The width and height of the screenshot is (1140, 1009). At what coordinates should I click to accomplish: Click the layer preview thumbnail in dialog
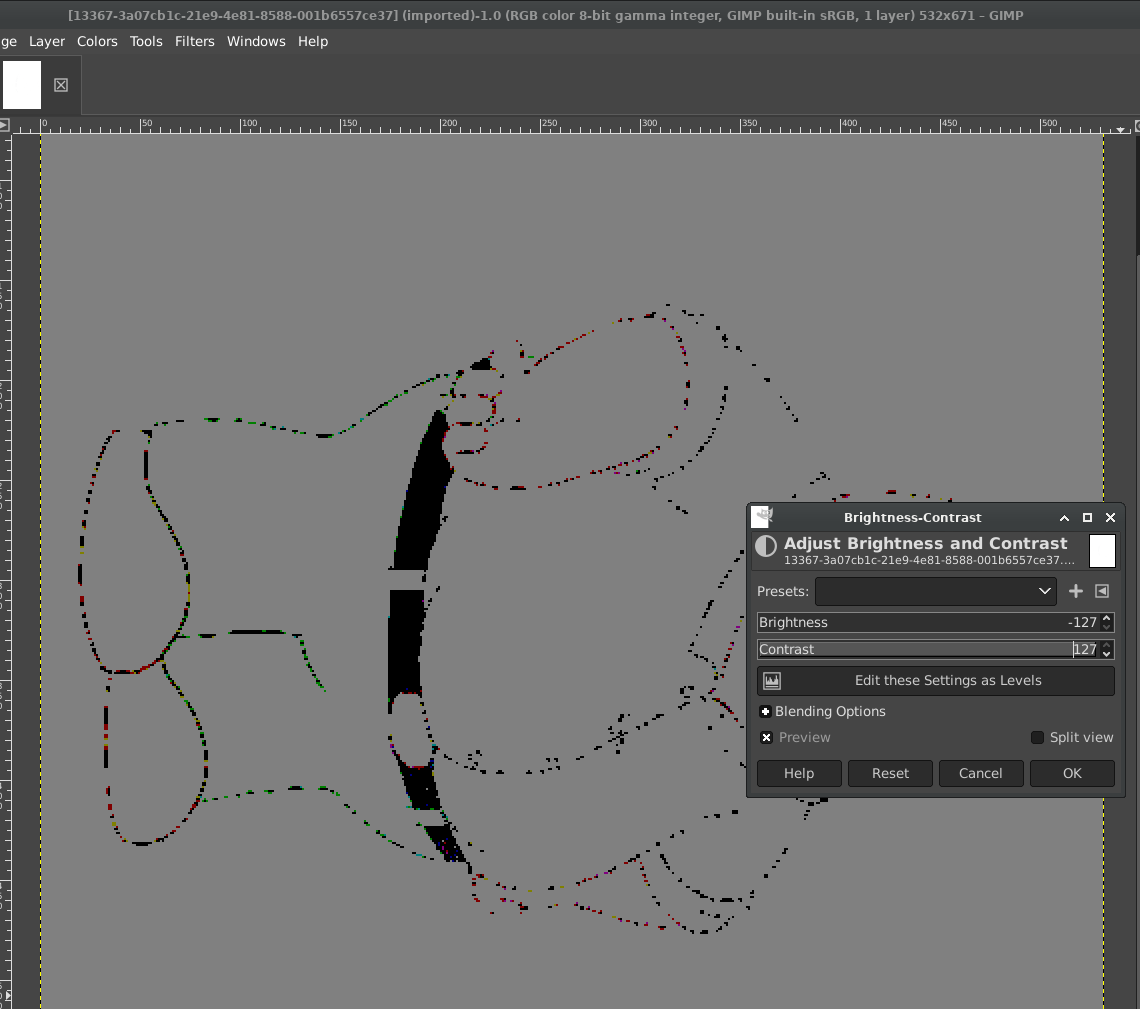click(x=1102, y=550)
